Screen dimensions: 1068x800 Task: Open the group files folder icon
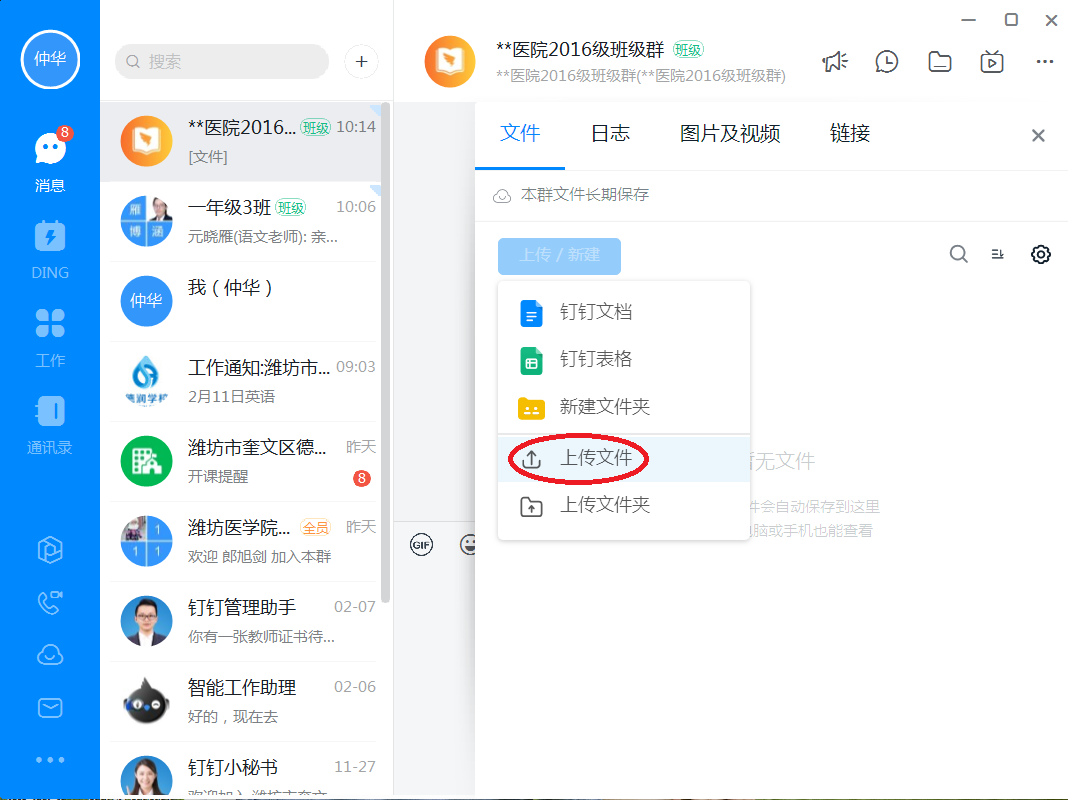[x=940, y=62]
